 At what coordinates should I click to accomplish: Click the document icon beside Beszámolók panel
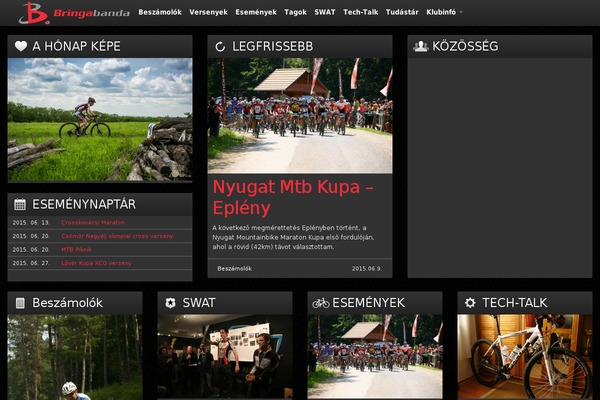pos(20,303)
